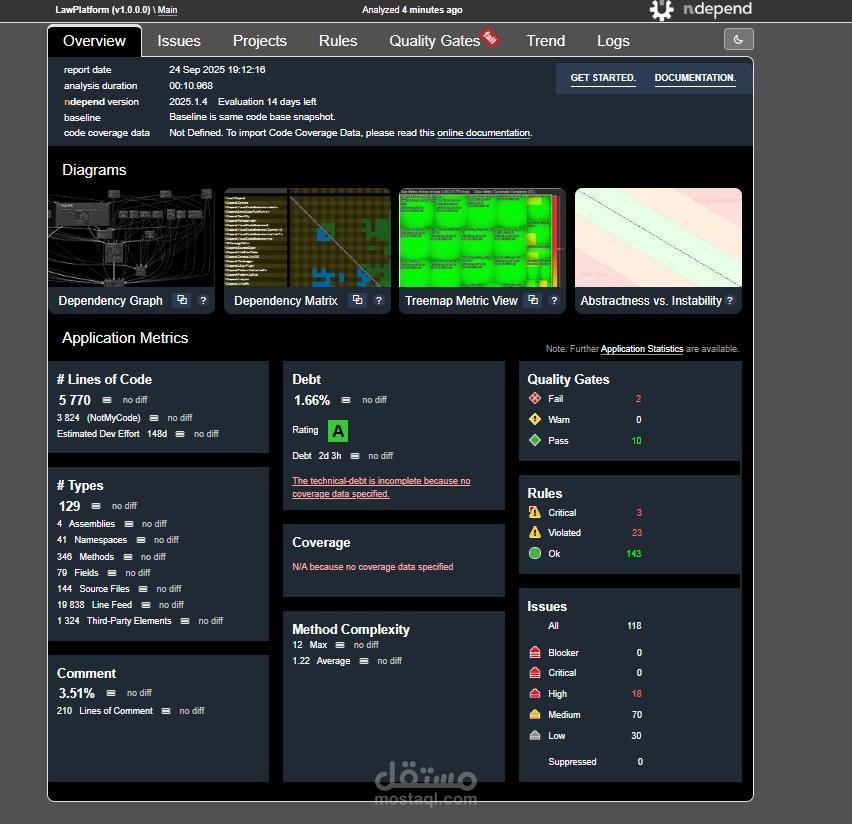Click the equals diff icon beside 3.51%

111,693
